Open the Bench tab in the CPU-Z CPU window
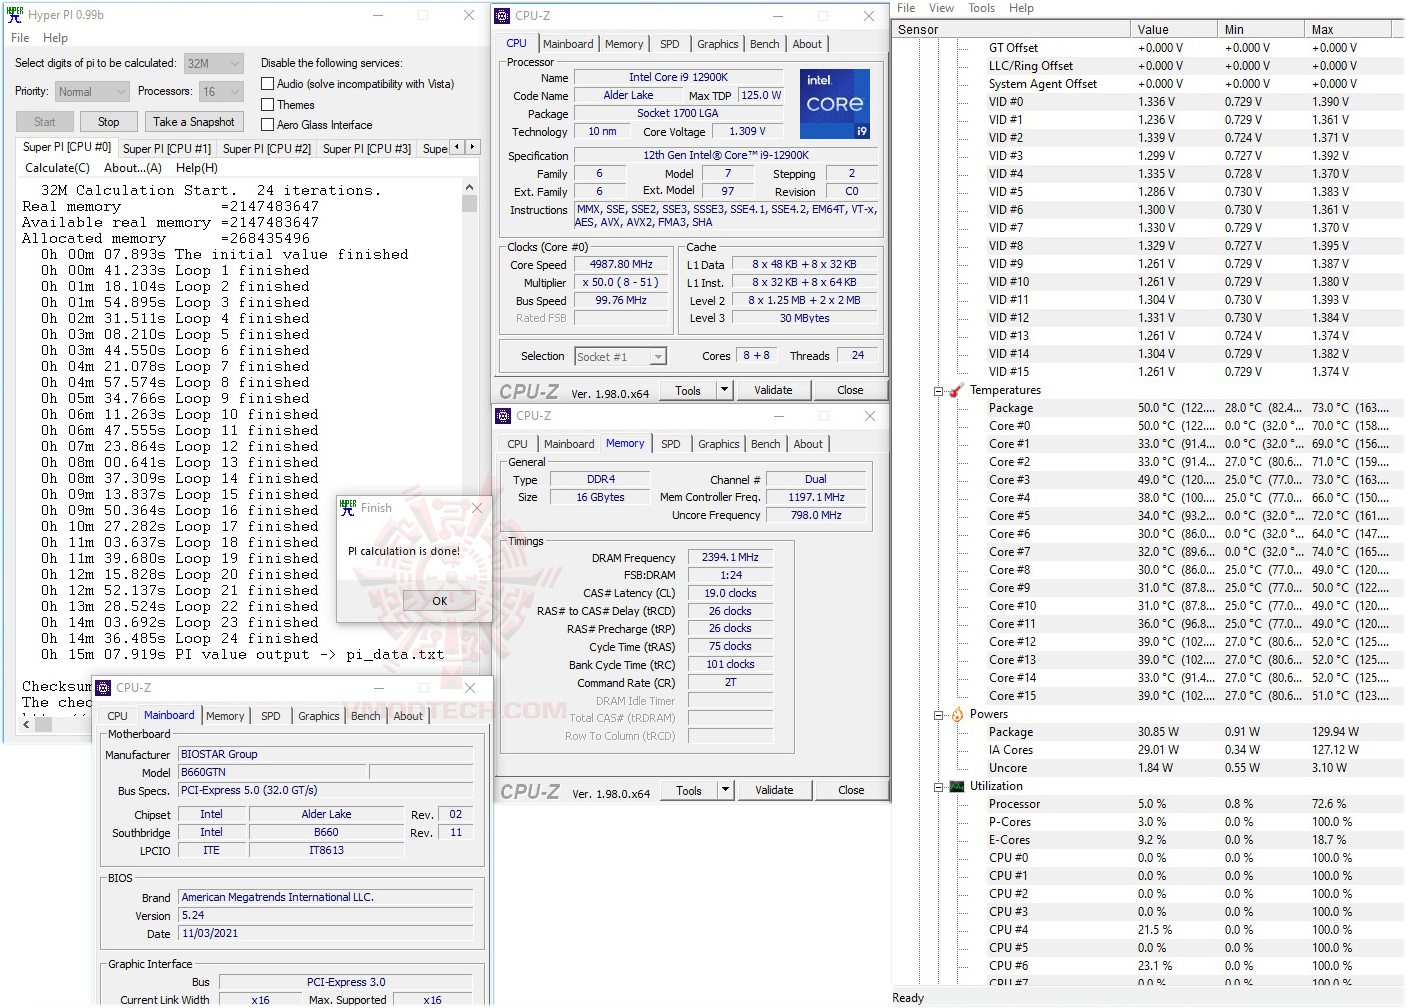Screen dimensions: 1407x1008 [765, 44]
